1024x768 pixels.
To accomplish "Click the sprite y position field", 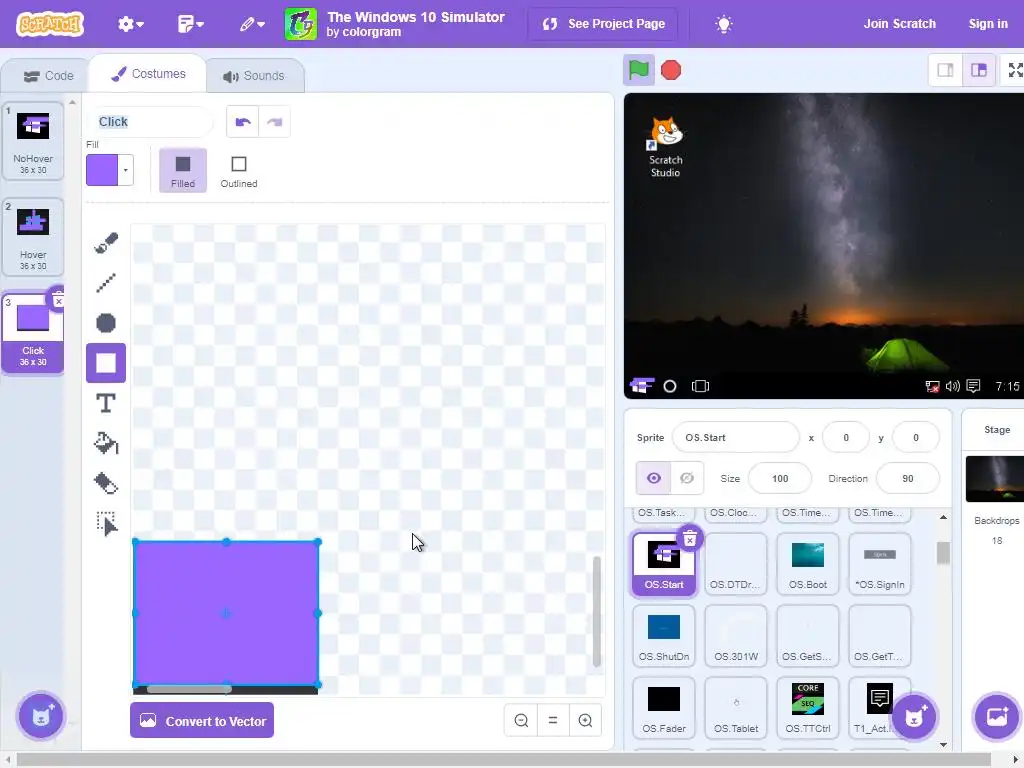I will (x=916, y=438).
